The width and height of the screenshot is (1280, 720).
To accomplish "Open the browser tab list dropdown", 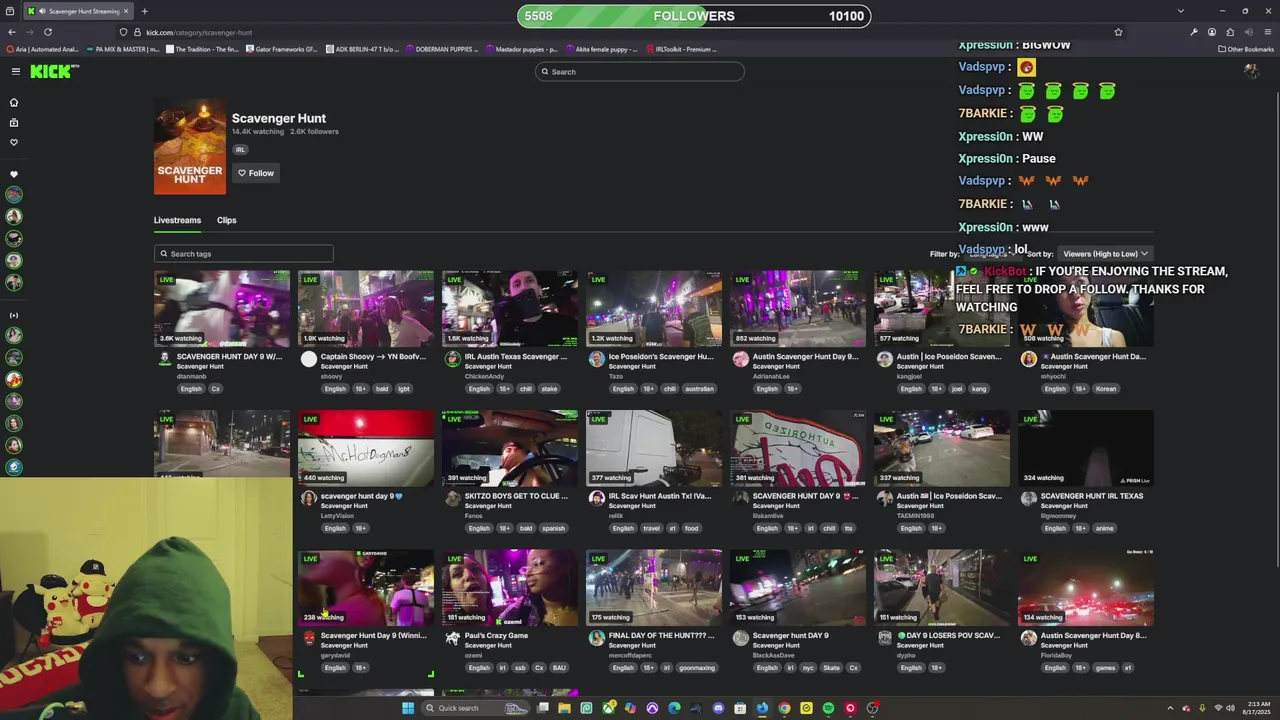I will click(1180, 11).
